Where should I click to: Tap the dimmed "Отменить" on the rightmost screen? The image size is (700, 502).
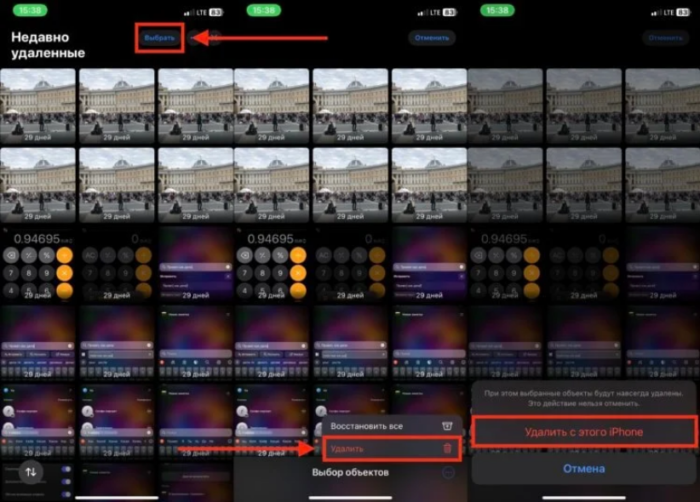(x=665, y=38)
